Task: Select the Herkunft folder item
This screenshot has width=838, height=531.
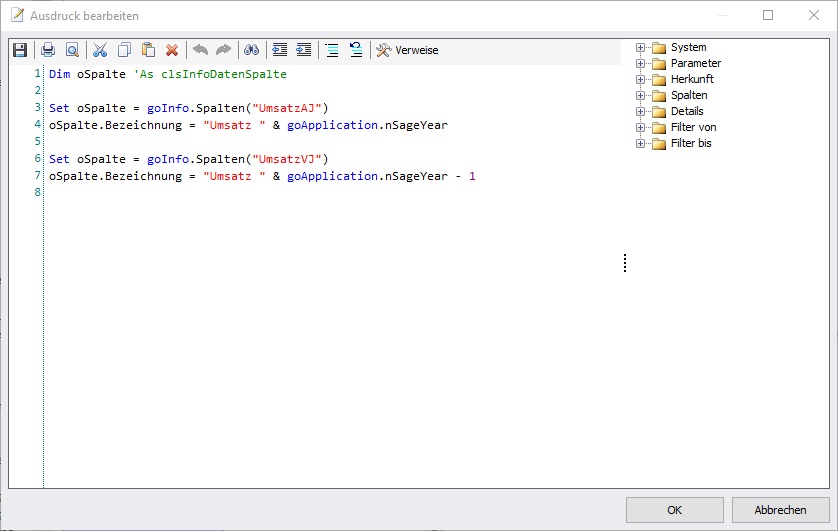Action: 692,80
